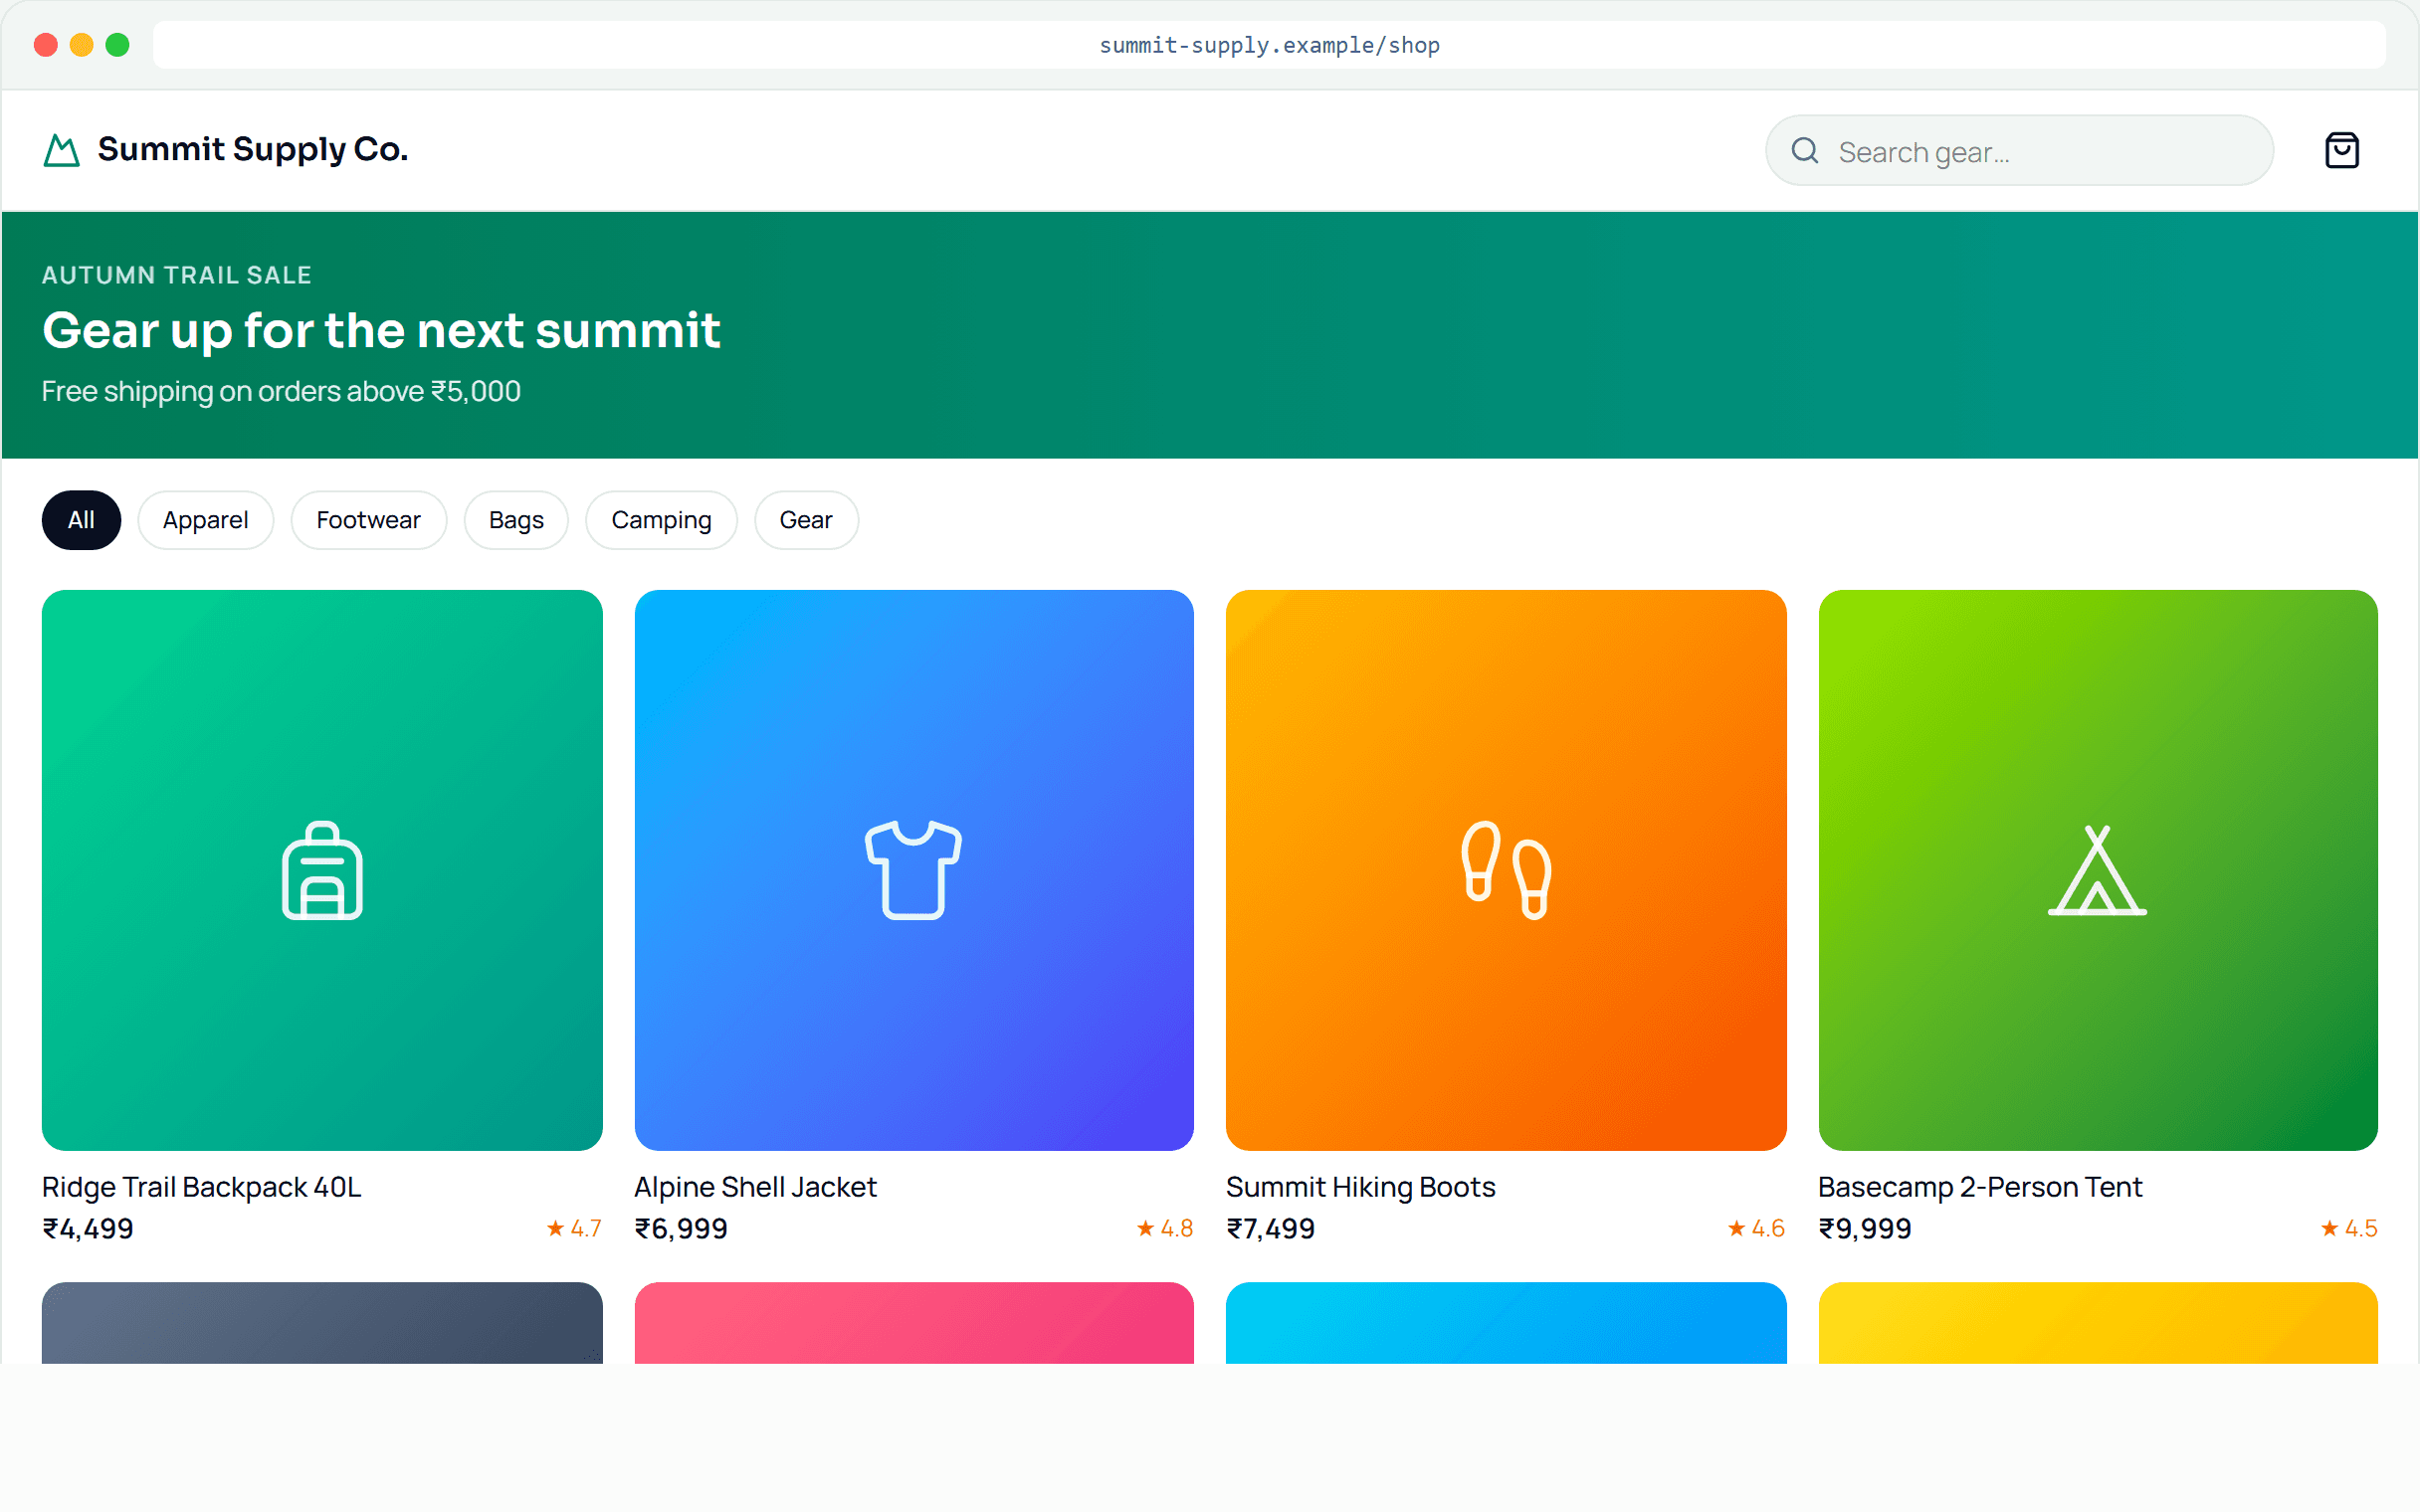Image resolution: width=2420 pixels, height=1512 pixels.
Task: Click the ₹4,499 backpack price
Action: (88, 1229)
